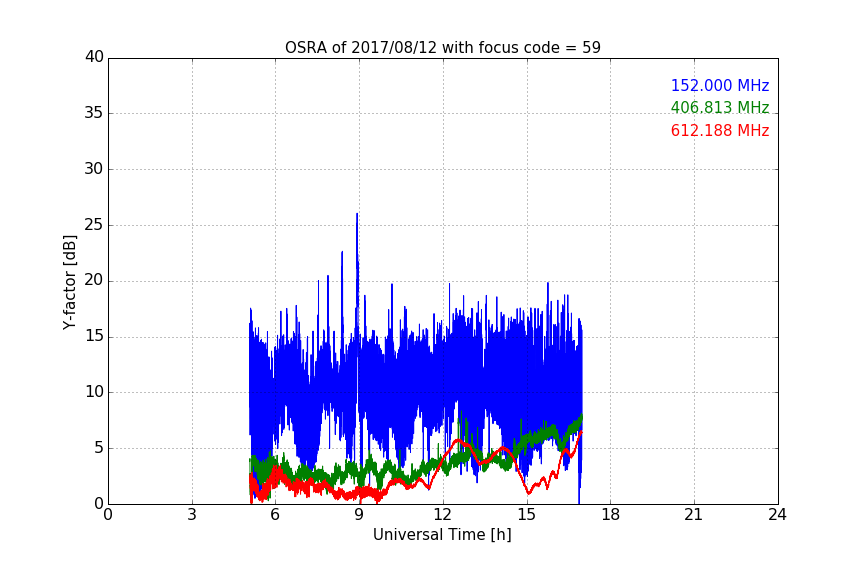The image size is (864, 576).
Task: Click the x-axis tick label '12'
Action: pos(443,515)
